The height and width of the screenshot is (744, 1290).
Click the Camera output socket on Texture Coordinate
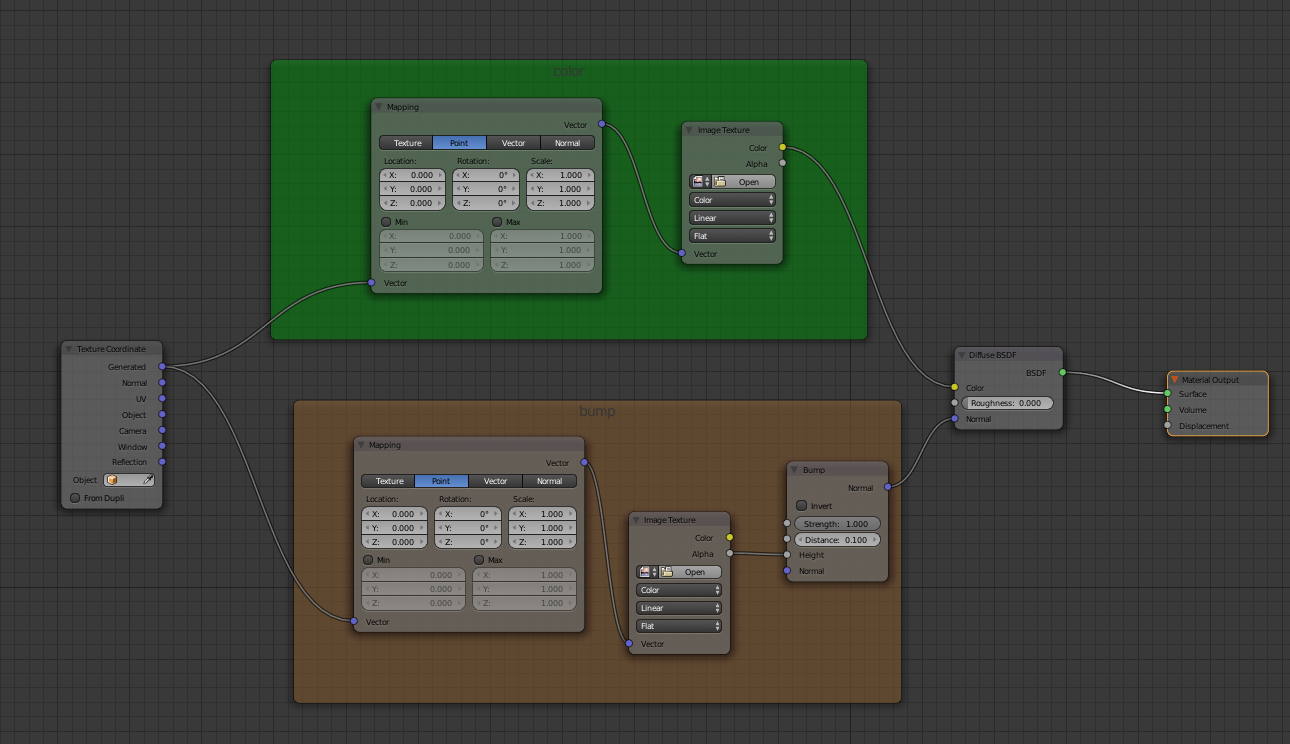(162, 431)
